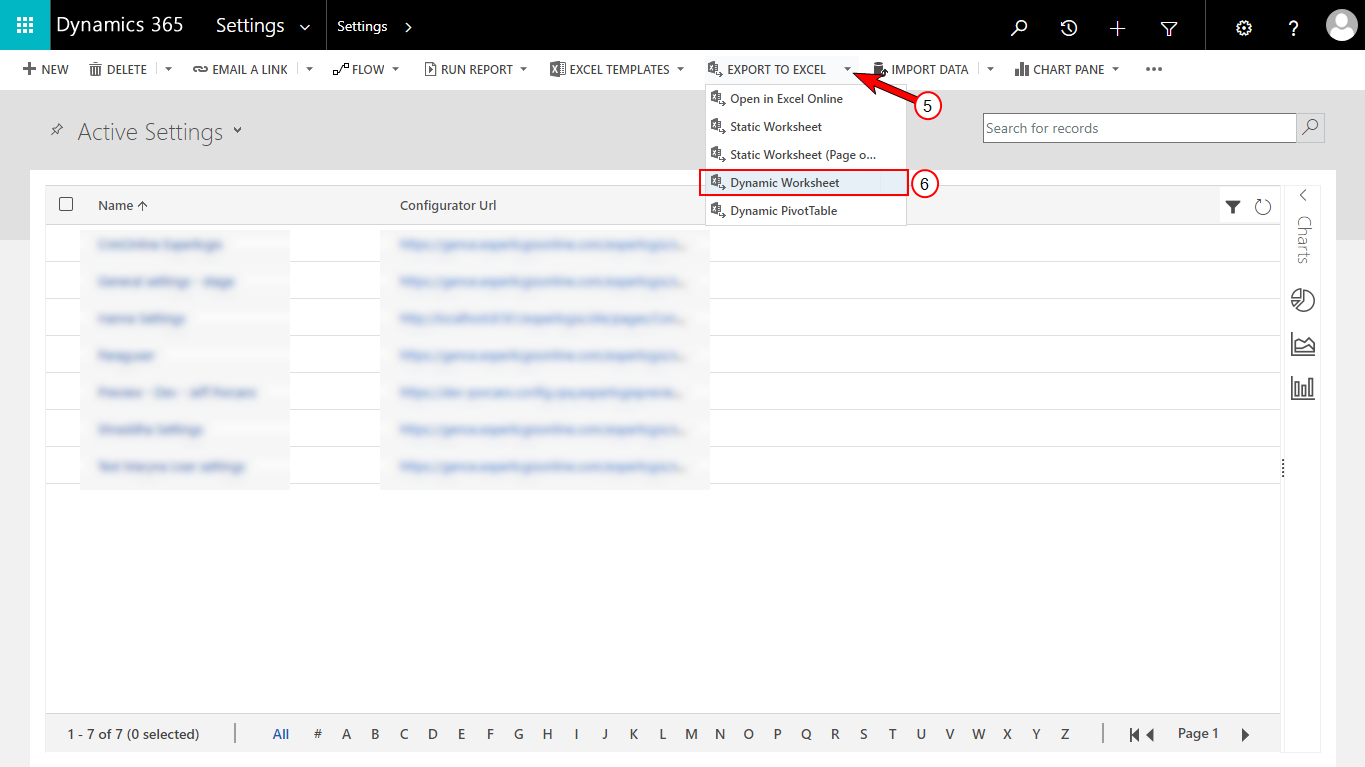
Task: Click the quick create plus icon
Action: pos(1118,28)
